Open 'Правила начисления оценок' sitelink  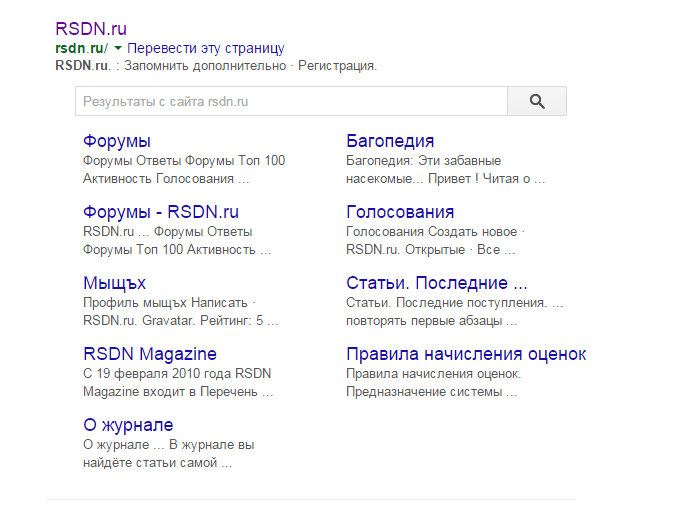coord(466,354)
